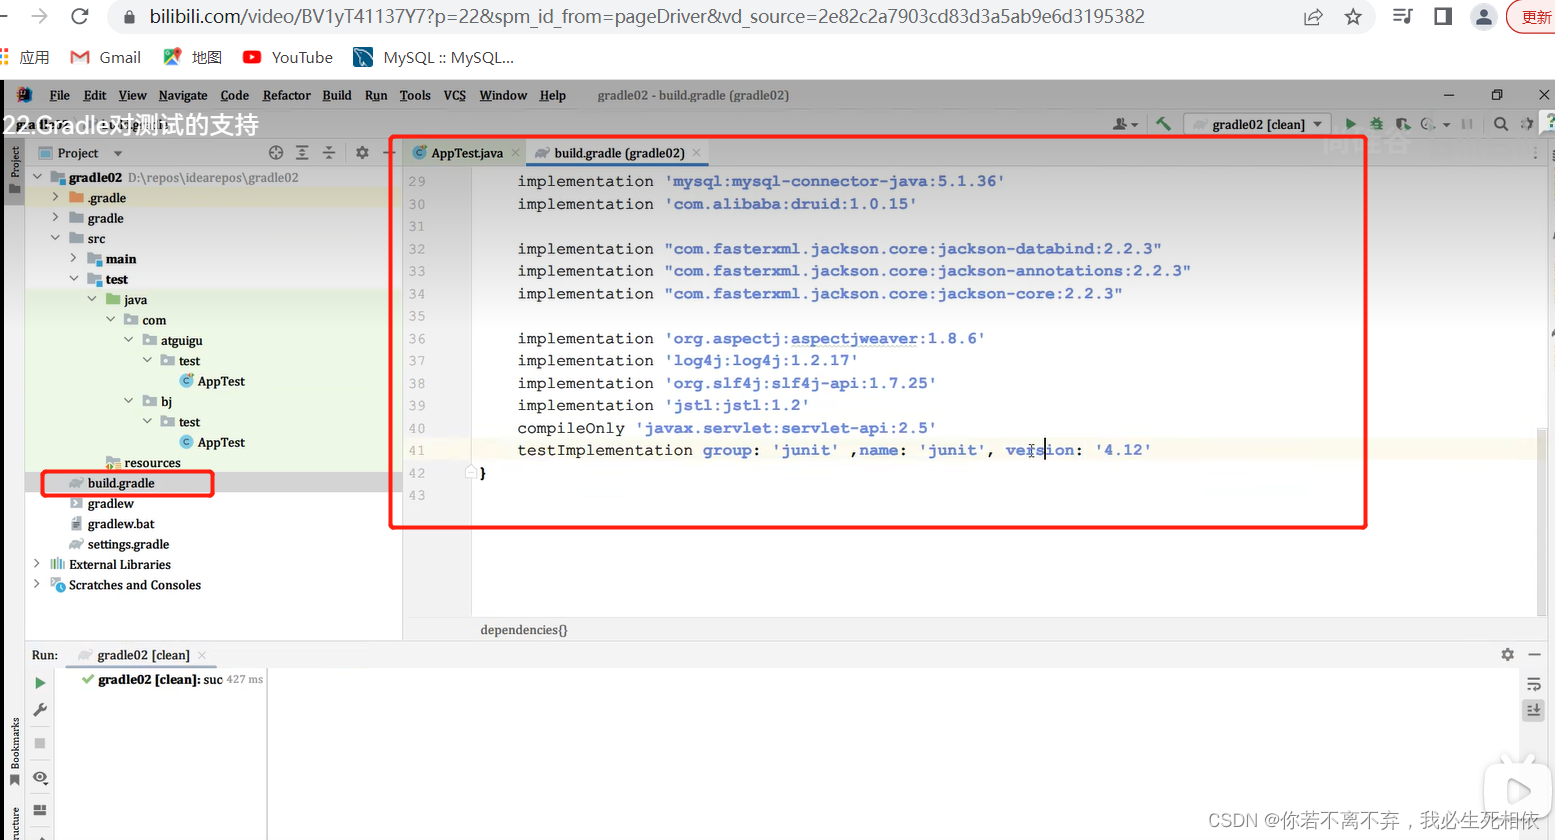Open media controls icon in Chrome toolbar
Screen dimensions: 1555x840
tap(1402, 16)
